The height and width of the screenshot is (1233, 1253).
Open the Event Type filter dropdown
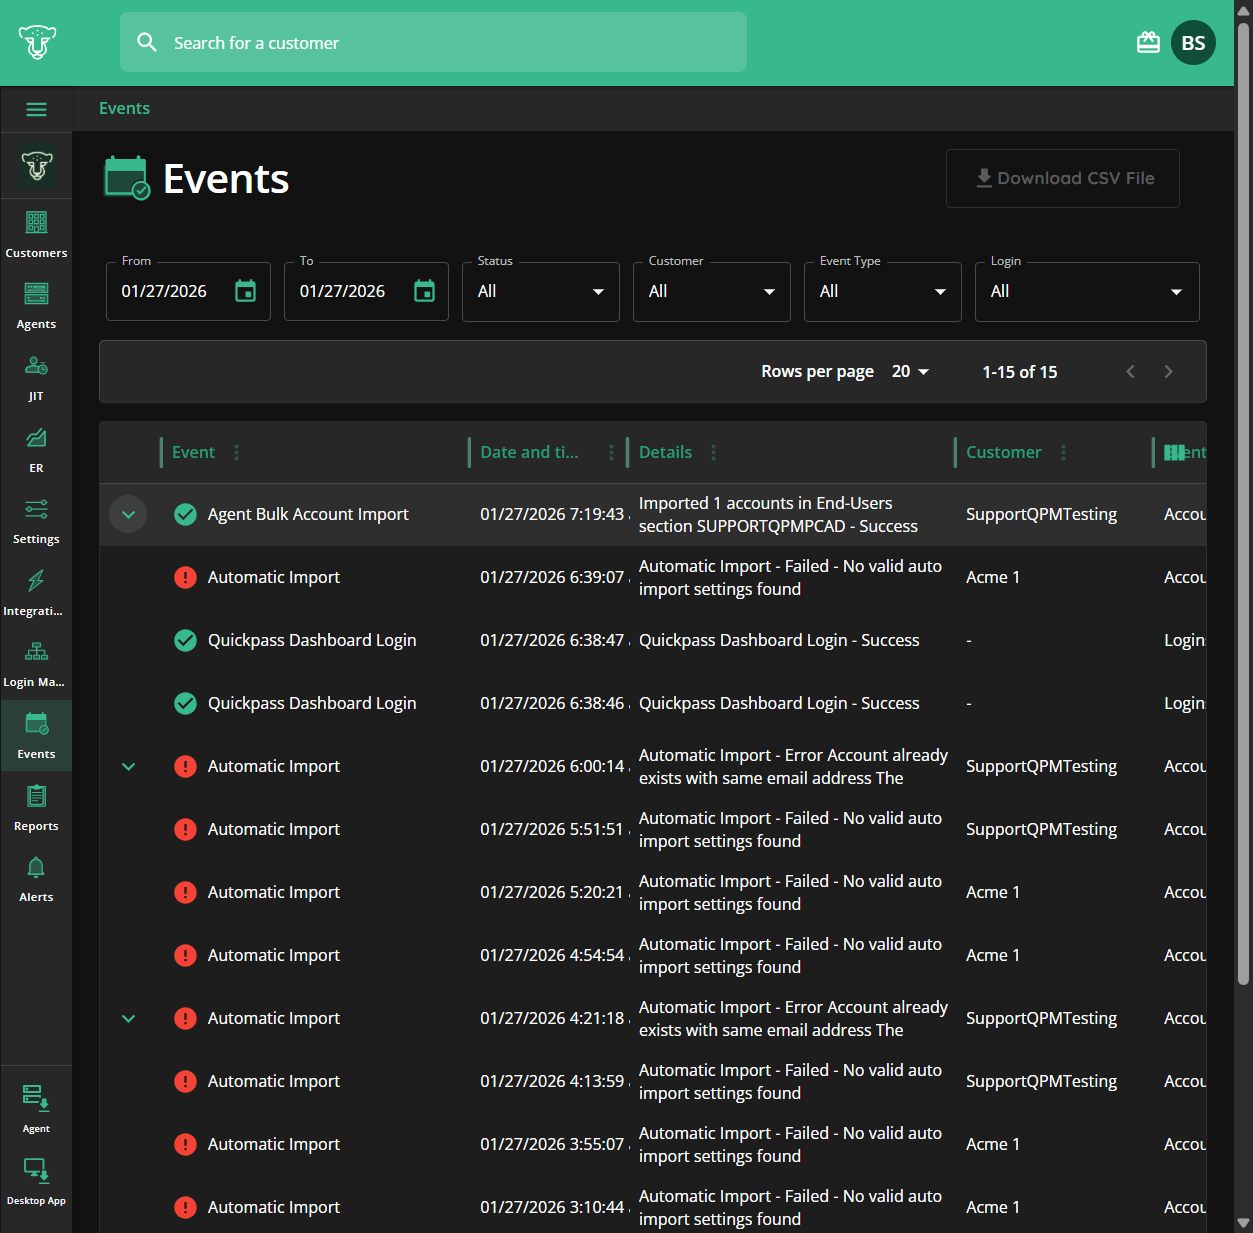point(883,291)
